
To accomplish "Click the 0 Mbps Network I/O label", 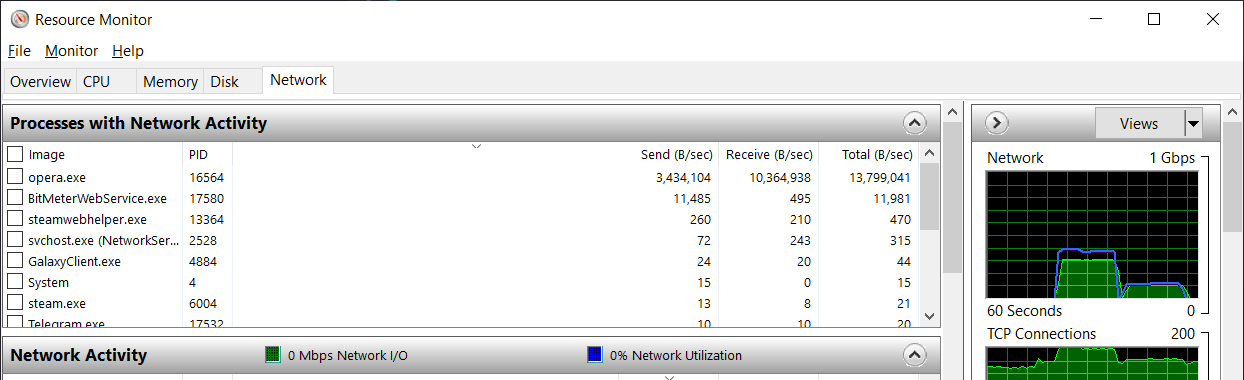I will coord(348,355).
